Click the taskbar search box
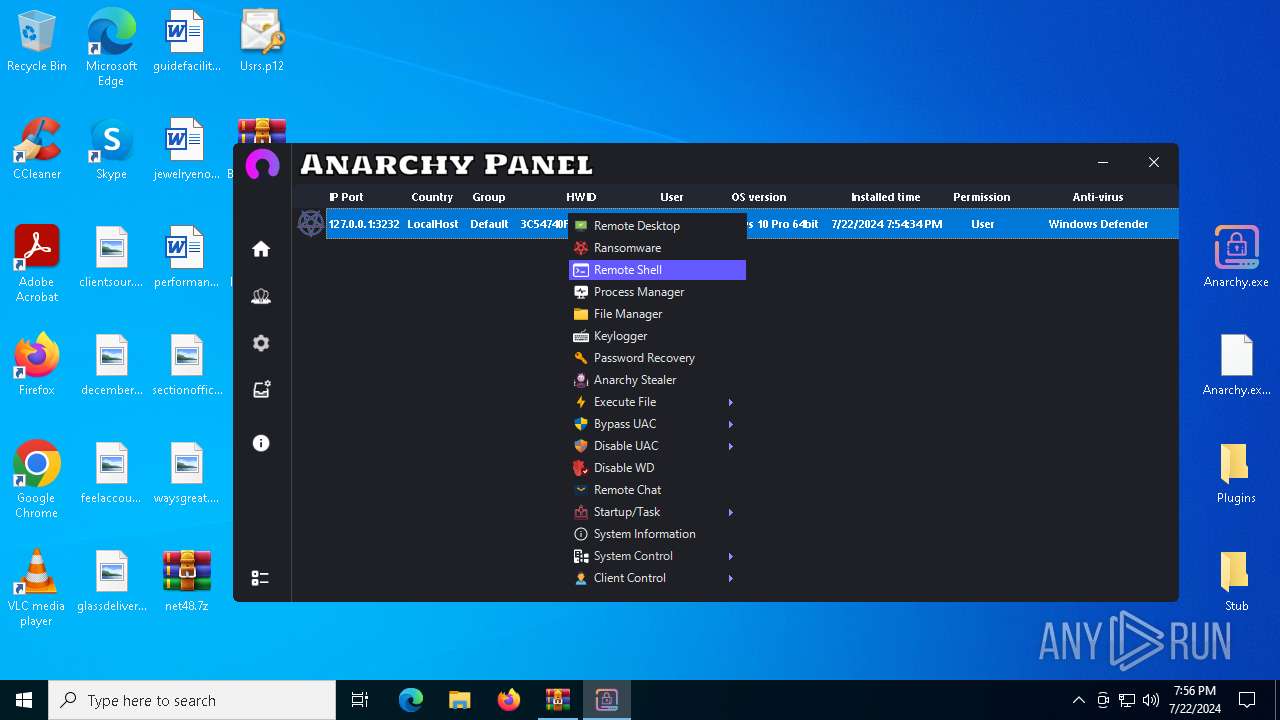The width and height of the screenshot is (1280, 720). 192,700
